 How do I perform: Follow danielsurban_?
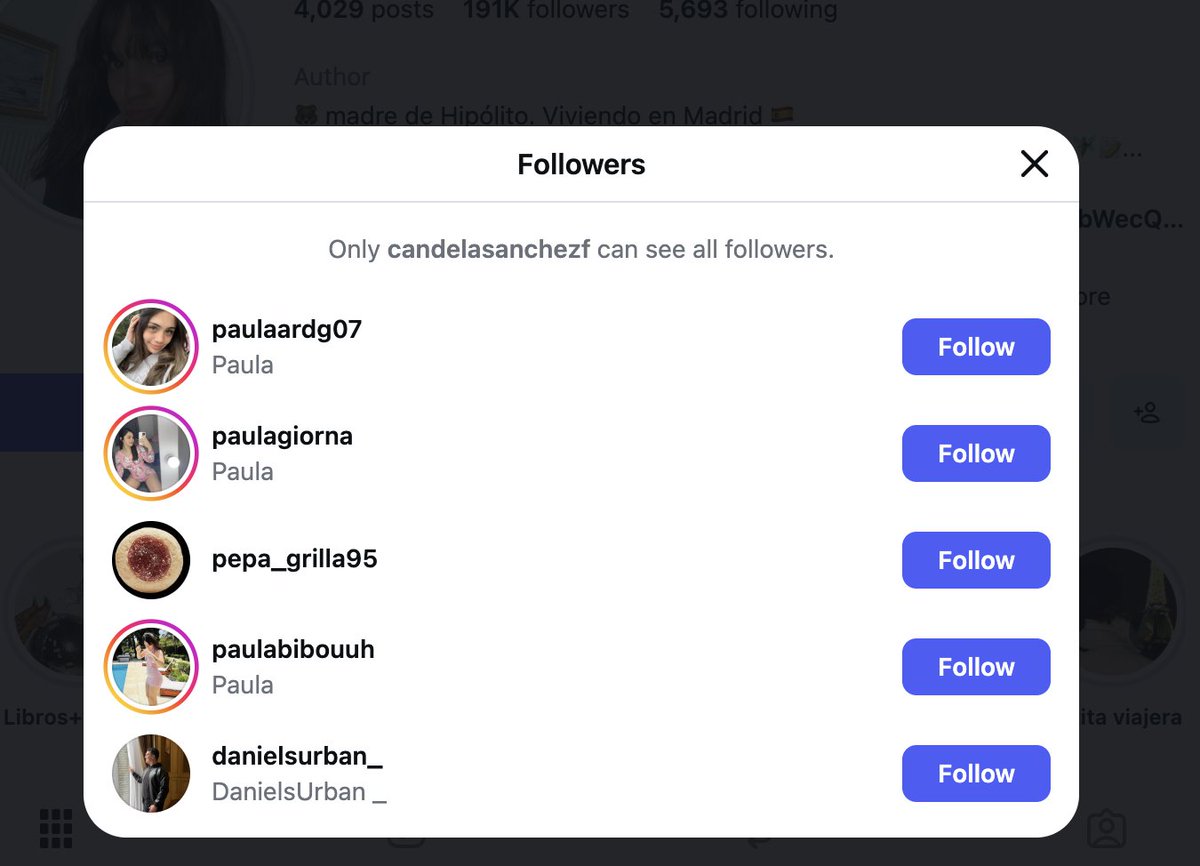click(x=976, y=773)
